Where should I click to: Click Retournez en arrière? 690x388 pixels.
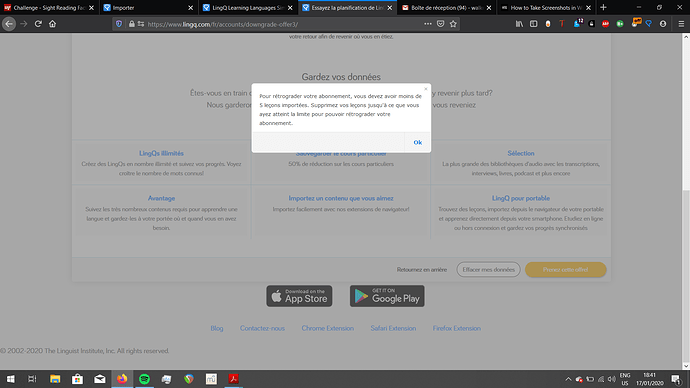click(422, 270)
